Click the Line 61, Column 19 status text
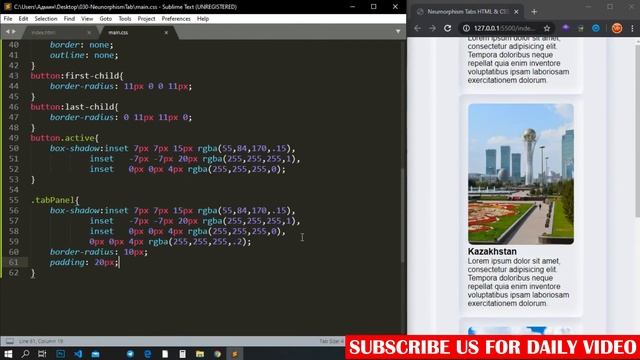 pos(41,341)
